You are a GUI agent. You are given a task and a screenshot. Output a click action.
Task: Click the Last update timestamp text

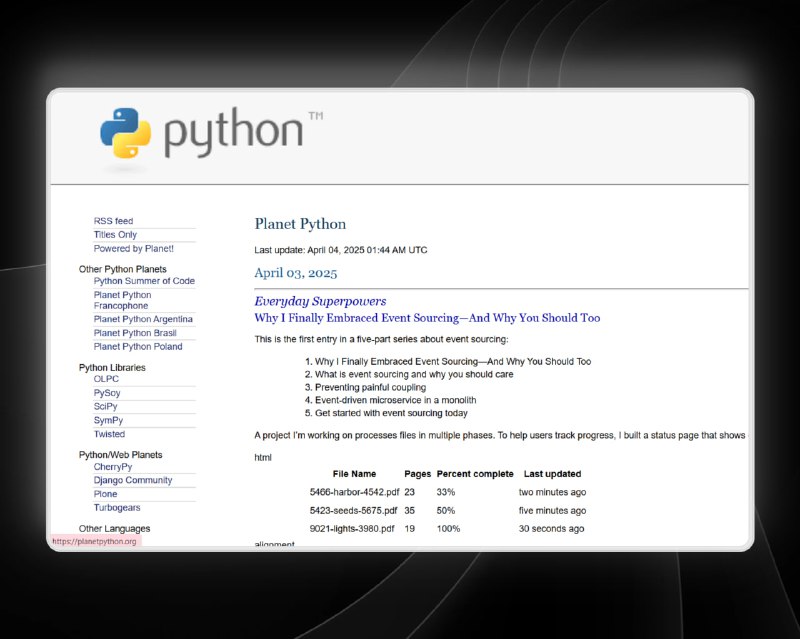click(341, 250)
